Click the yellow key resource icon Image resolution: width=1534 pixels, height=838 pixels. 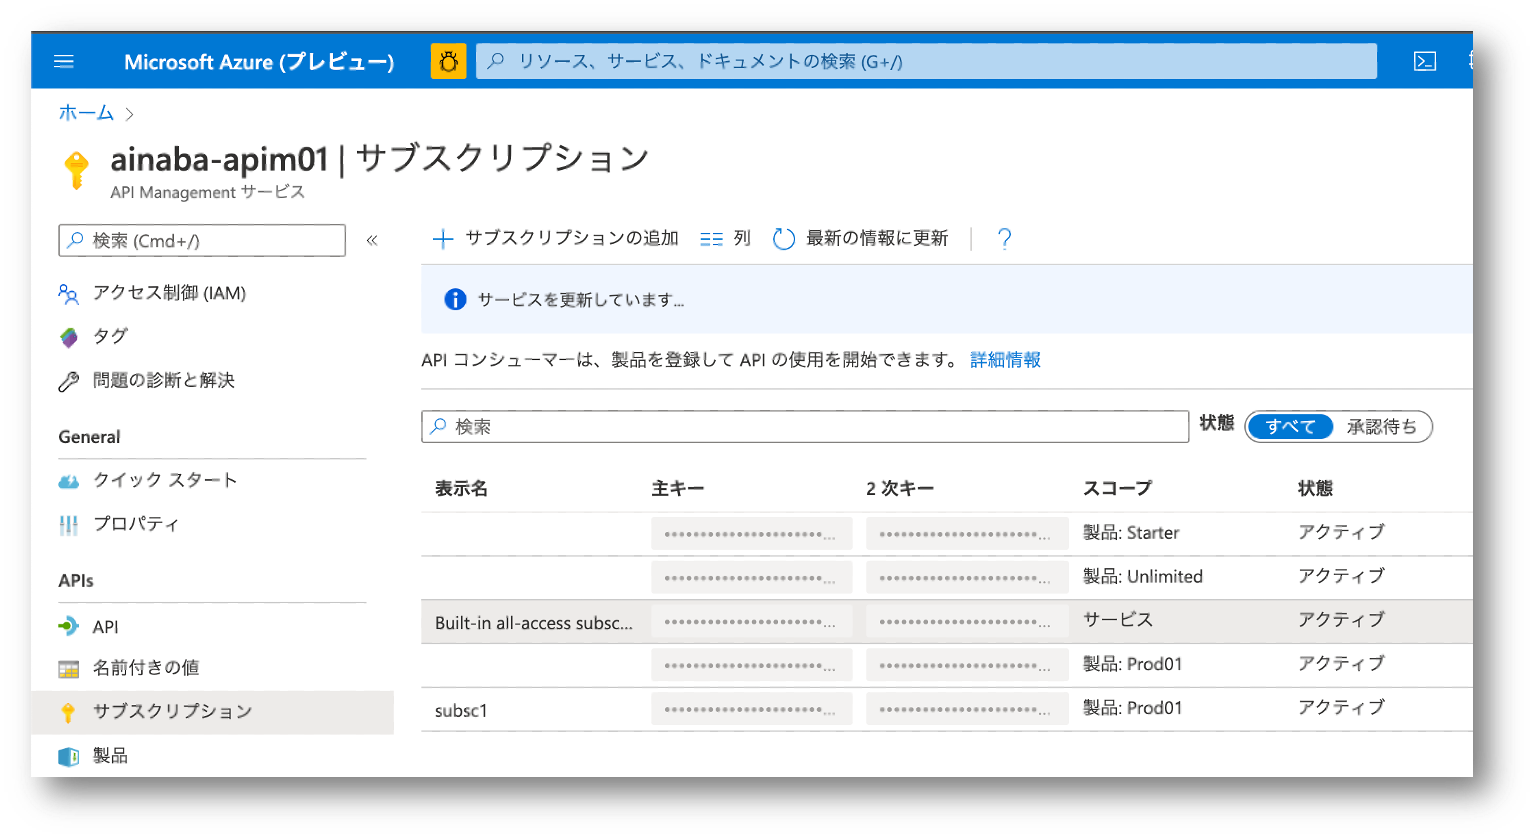pyautogui.click(x=77, y=170)
